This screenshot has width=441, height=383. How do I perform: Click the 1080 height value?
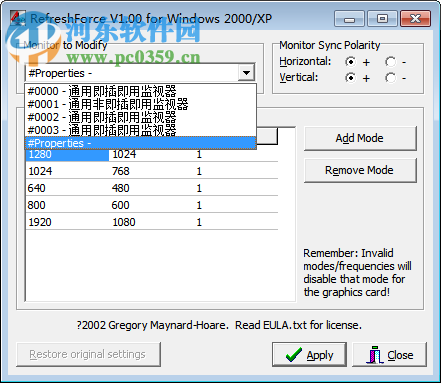(124, 222)
